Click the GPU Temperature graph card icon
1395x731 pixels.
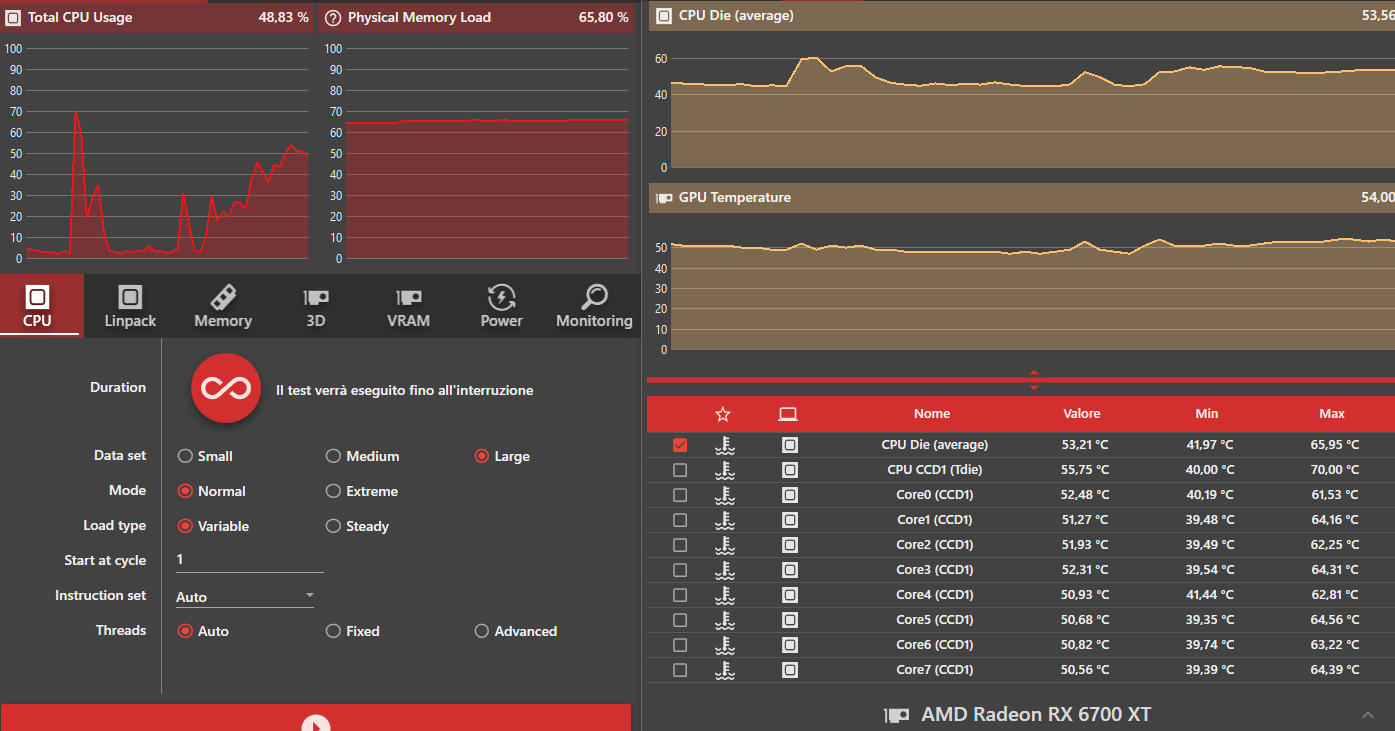pyautogui.click(x=664, y=198)
